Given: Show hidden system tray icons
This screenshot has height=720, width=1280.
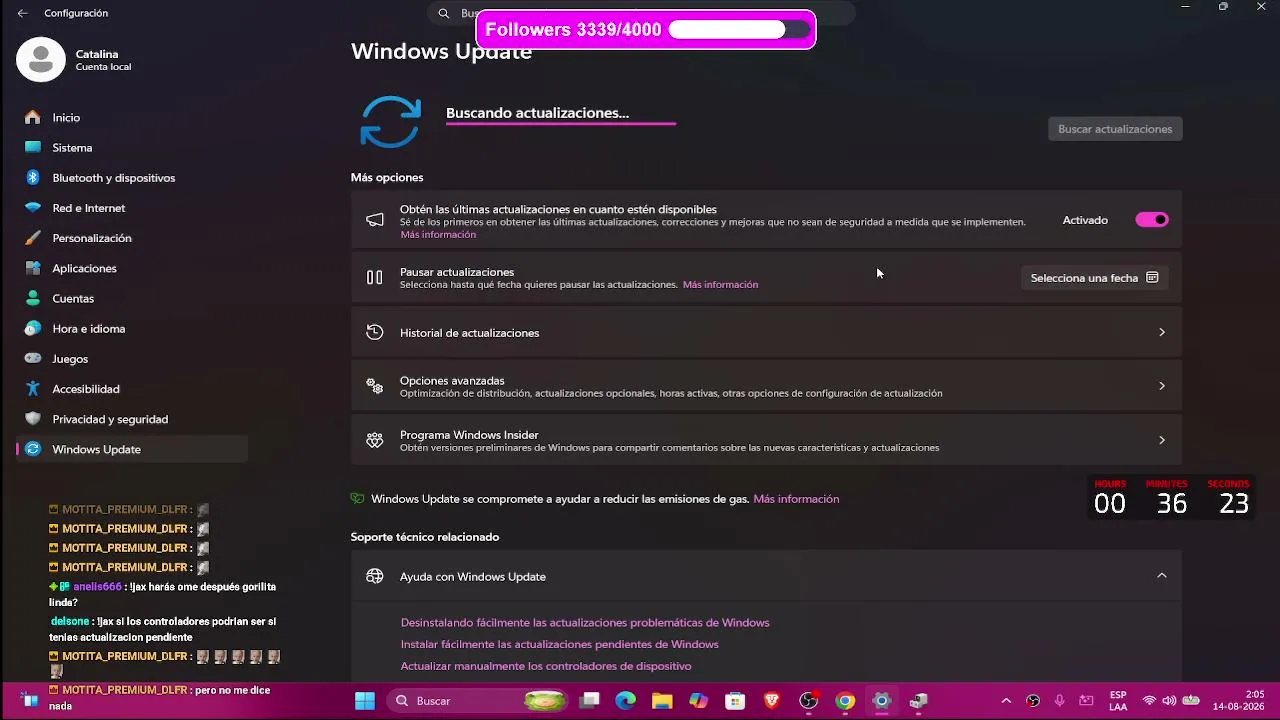Looking at the screenshot, I should coord(1006,701).
